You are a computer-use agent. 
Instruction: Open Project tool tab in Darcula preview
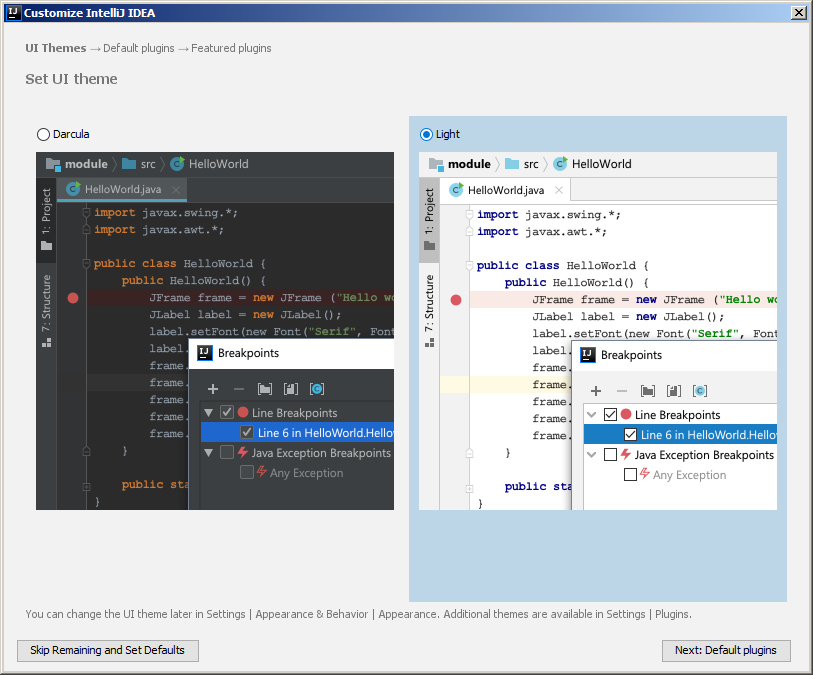tap(46, 220)
